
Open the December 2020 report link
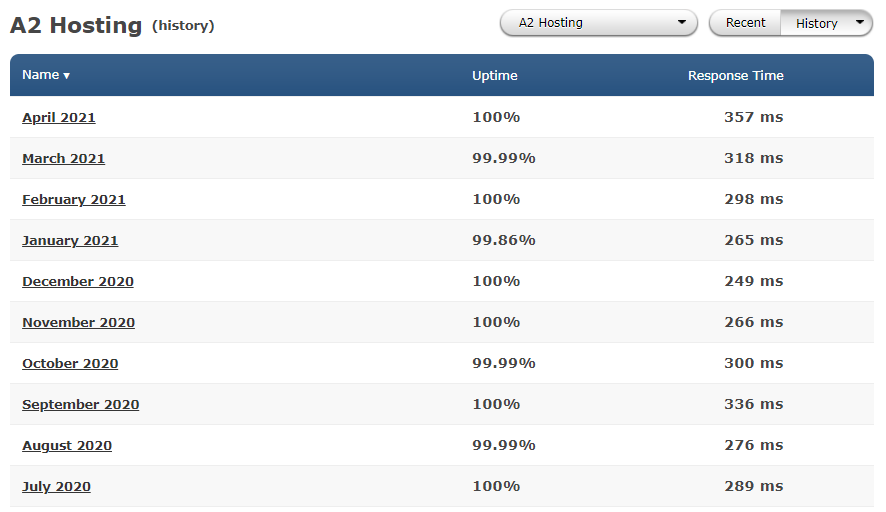click(78, 281)
